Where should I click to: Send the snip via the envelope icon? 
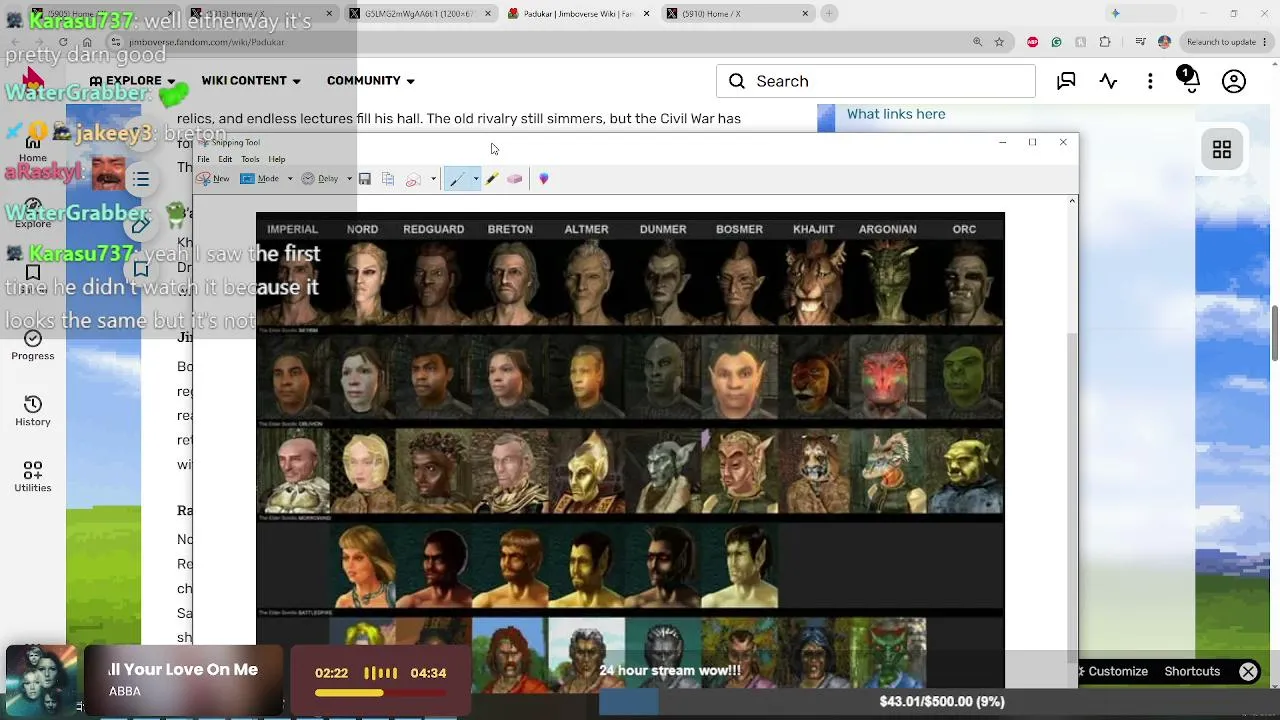click(x=412, y=179)
